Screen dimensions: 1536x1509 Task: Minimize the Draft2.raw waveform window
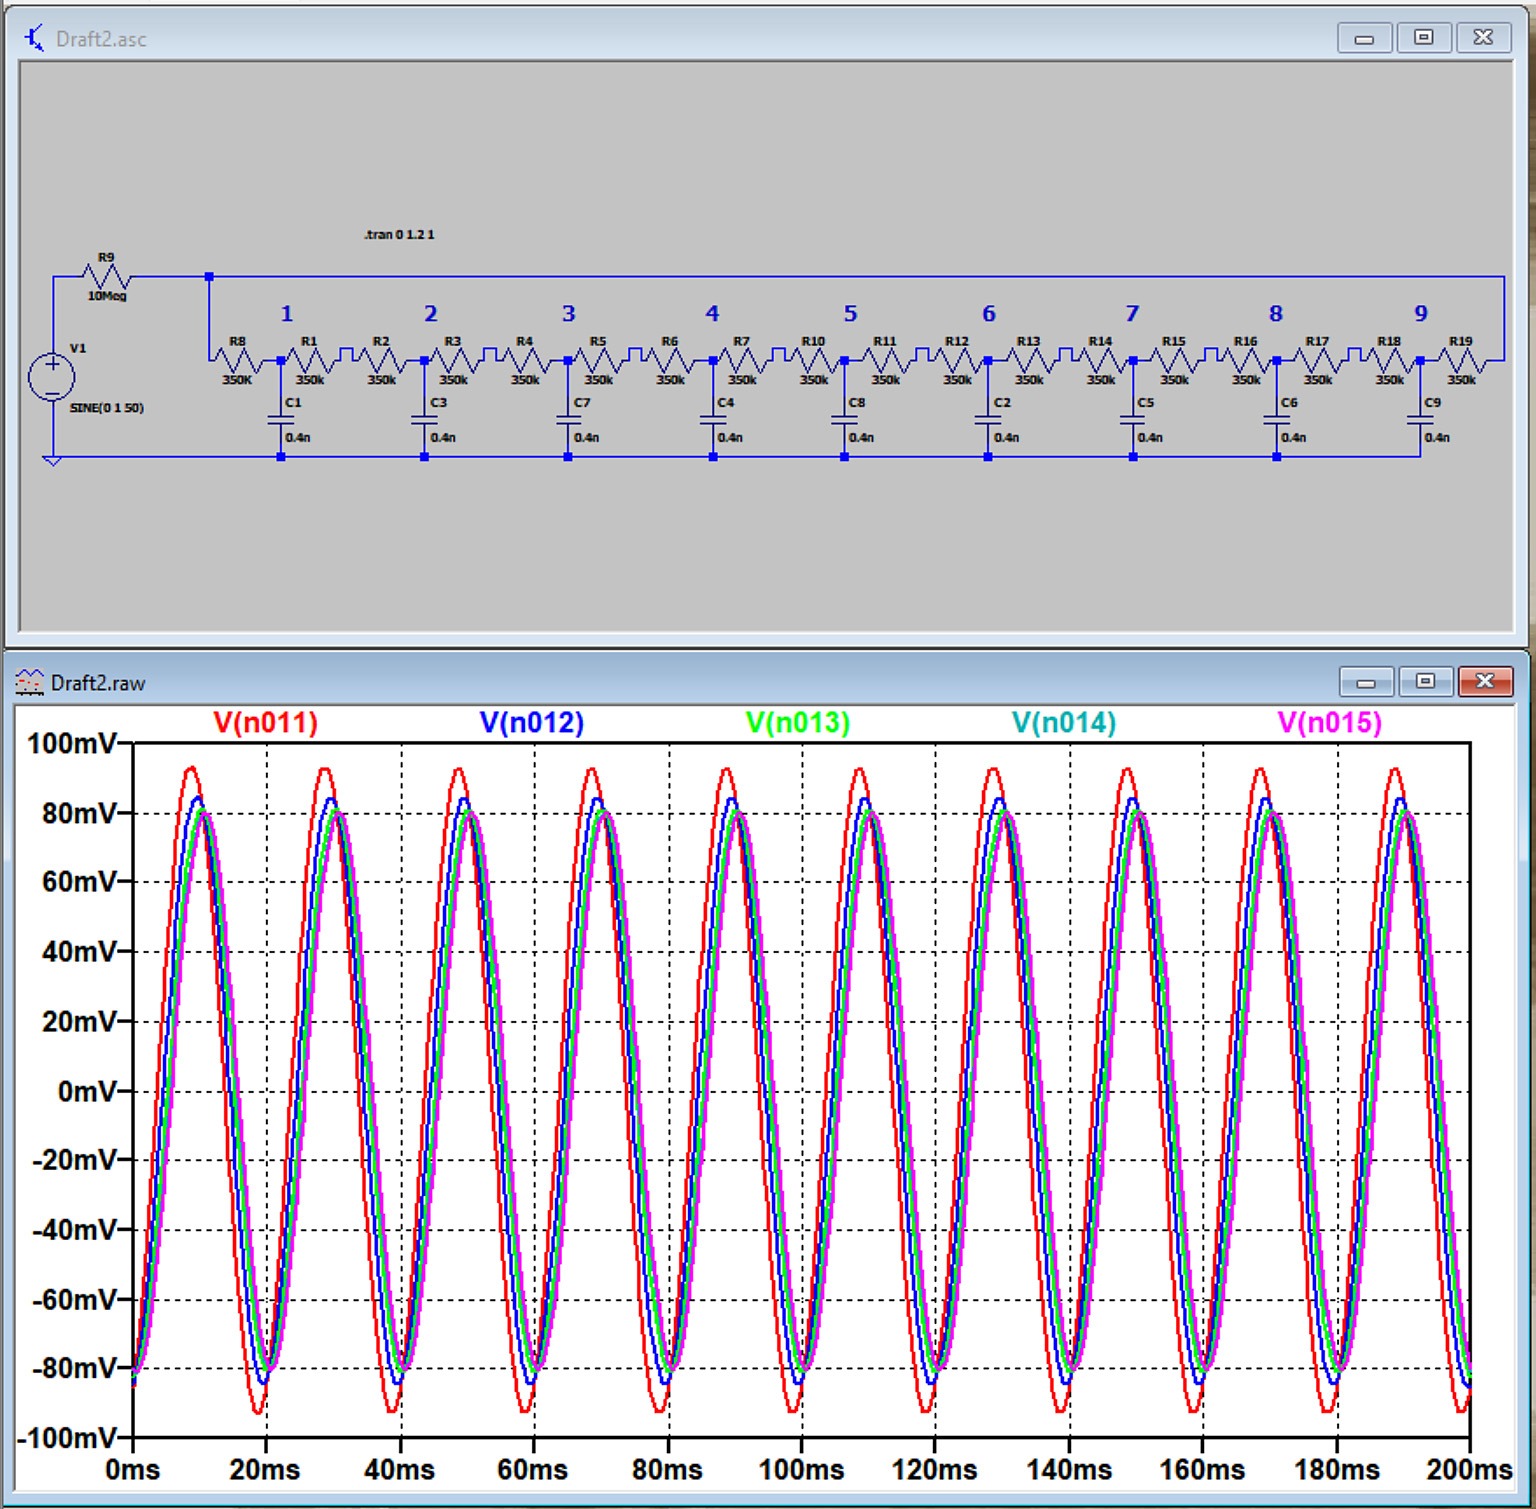click(1366, 682)
